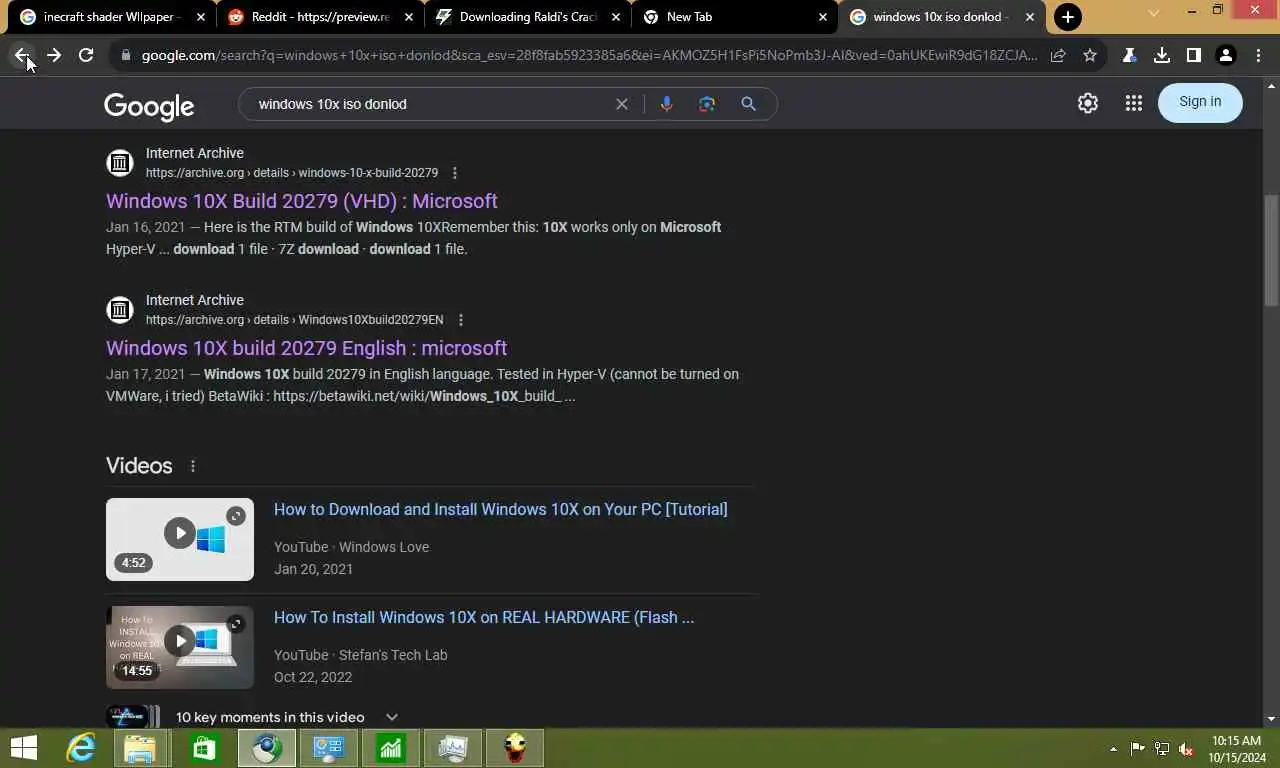This screenshot has height=768, width=1280.
Task: Switch to the New Tab tab
Action: 736,17
